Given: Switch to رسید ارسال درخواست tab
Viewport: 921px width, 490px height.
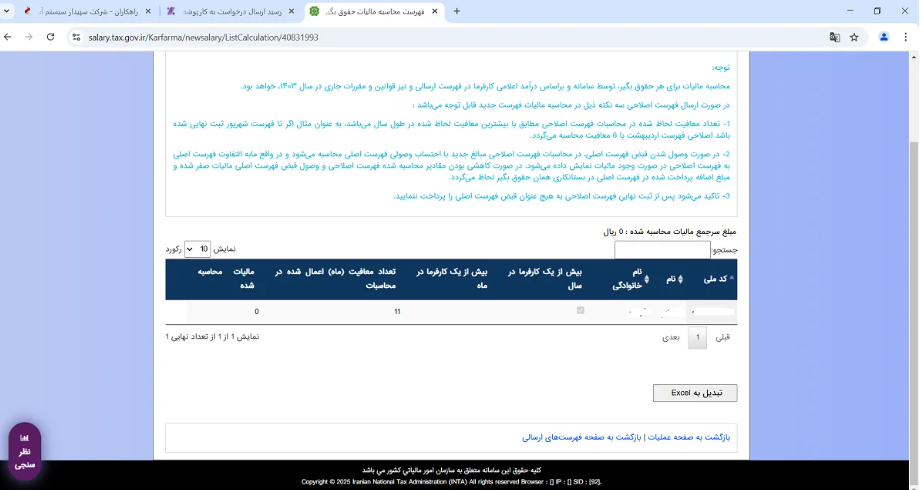Looking at the screenshot, I should (x=229, y=12).
